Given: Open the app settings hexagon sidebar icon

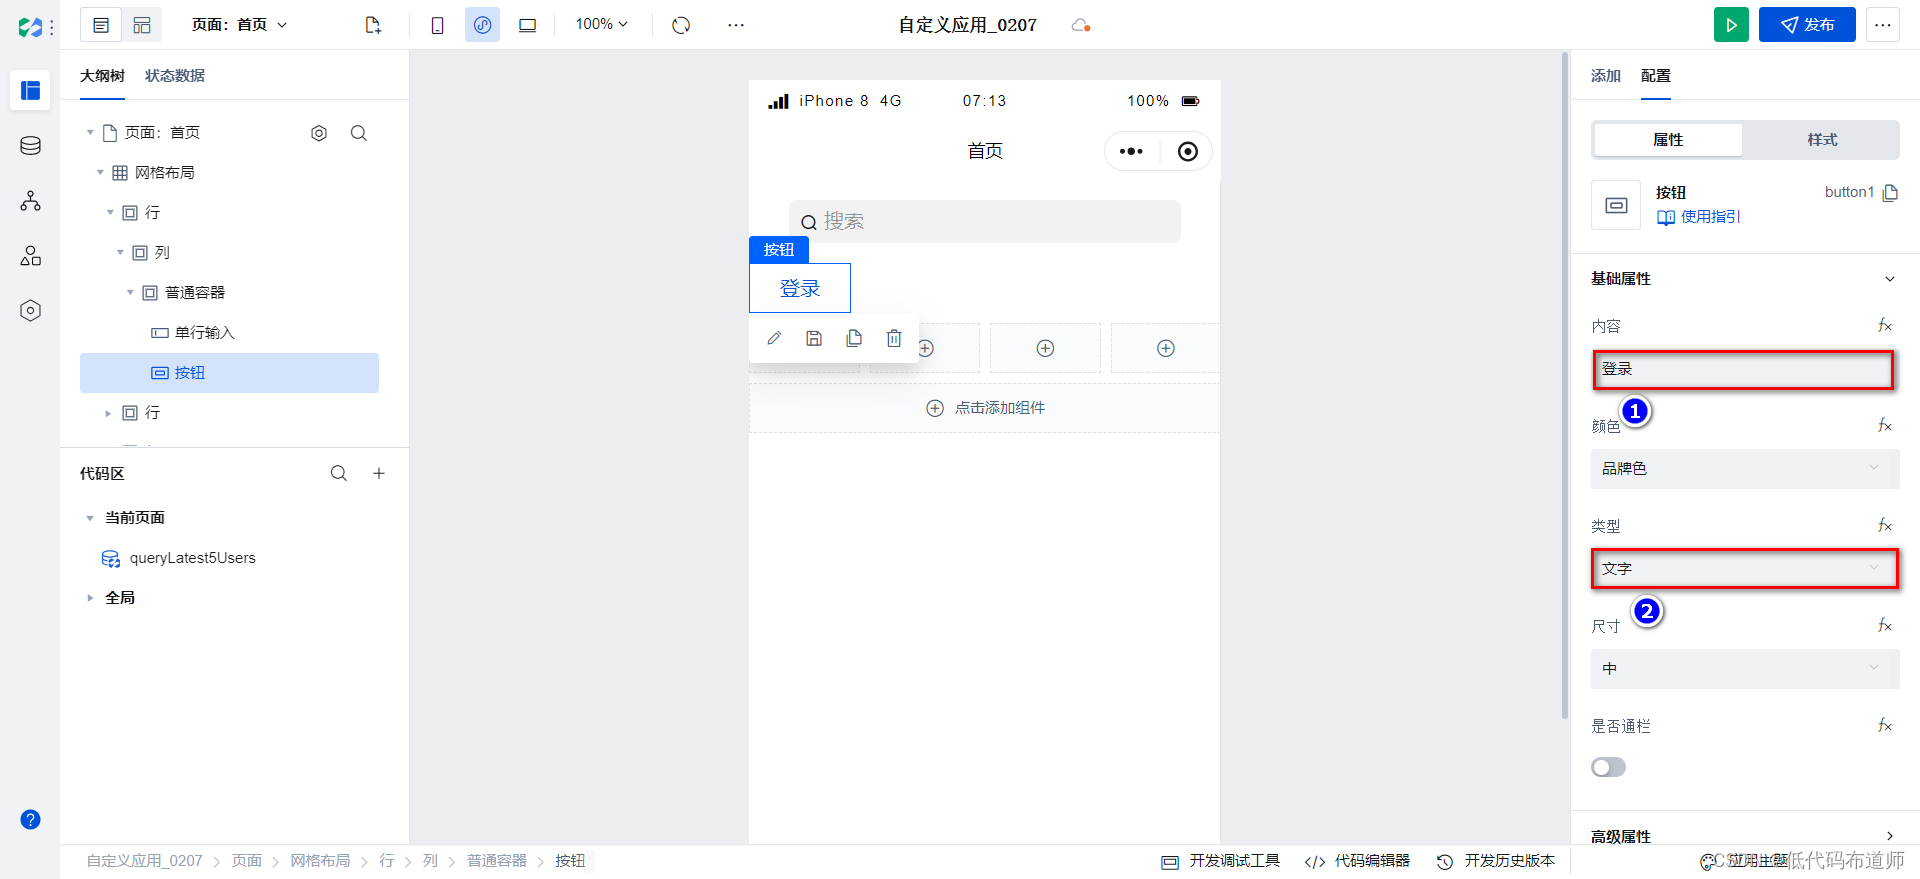Looking at the screenshot, I should tap(31, 311).
